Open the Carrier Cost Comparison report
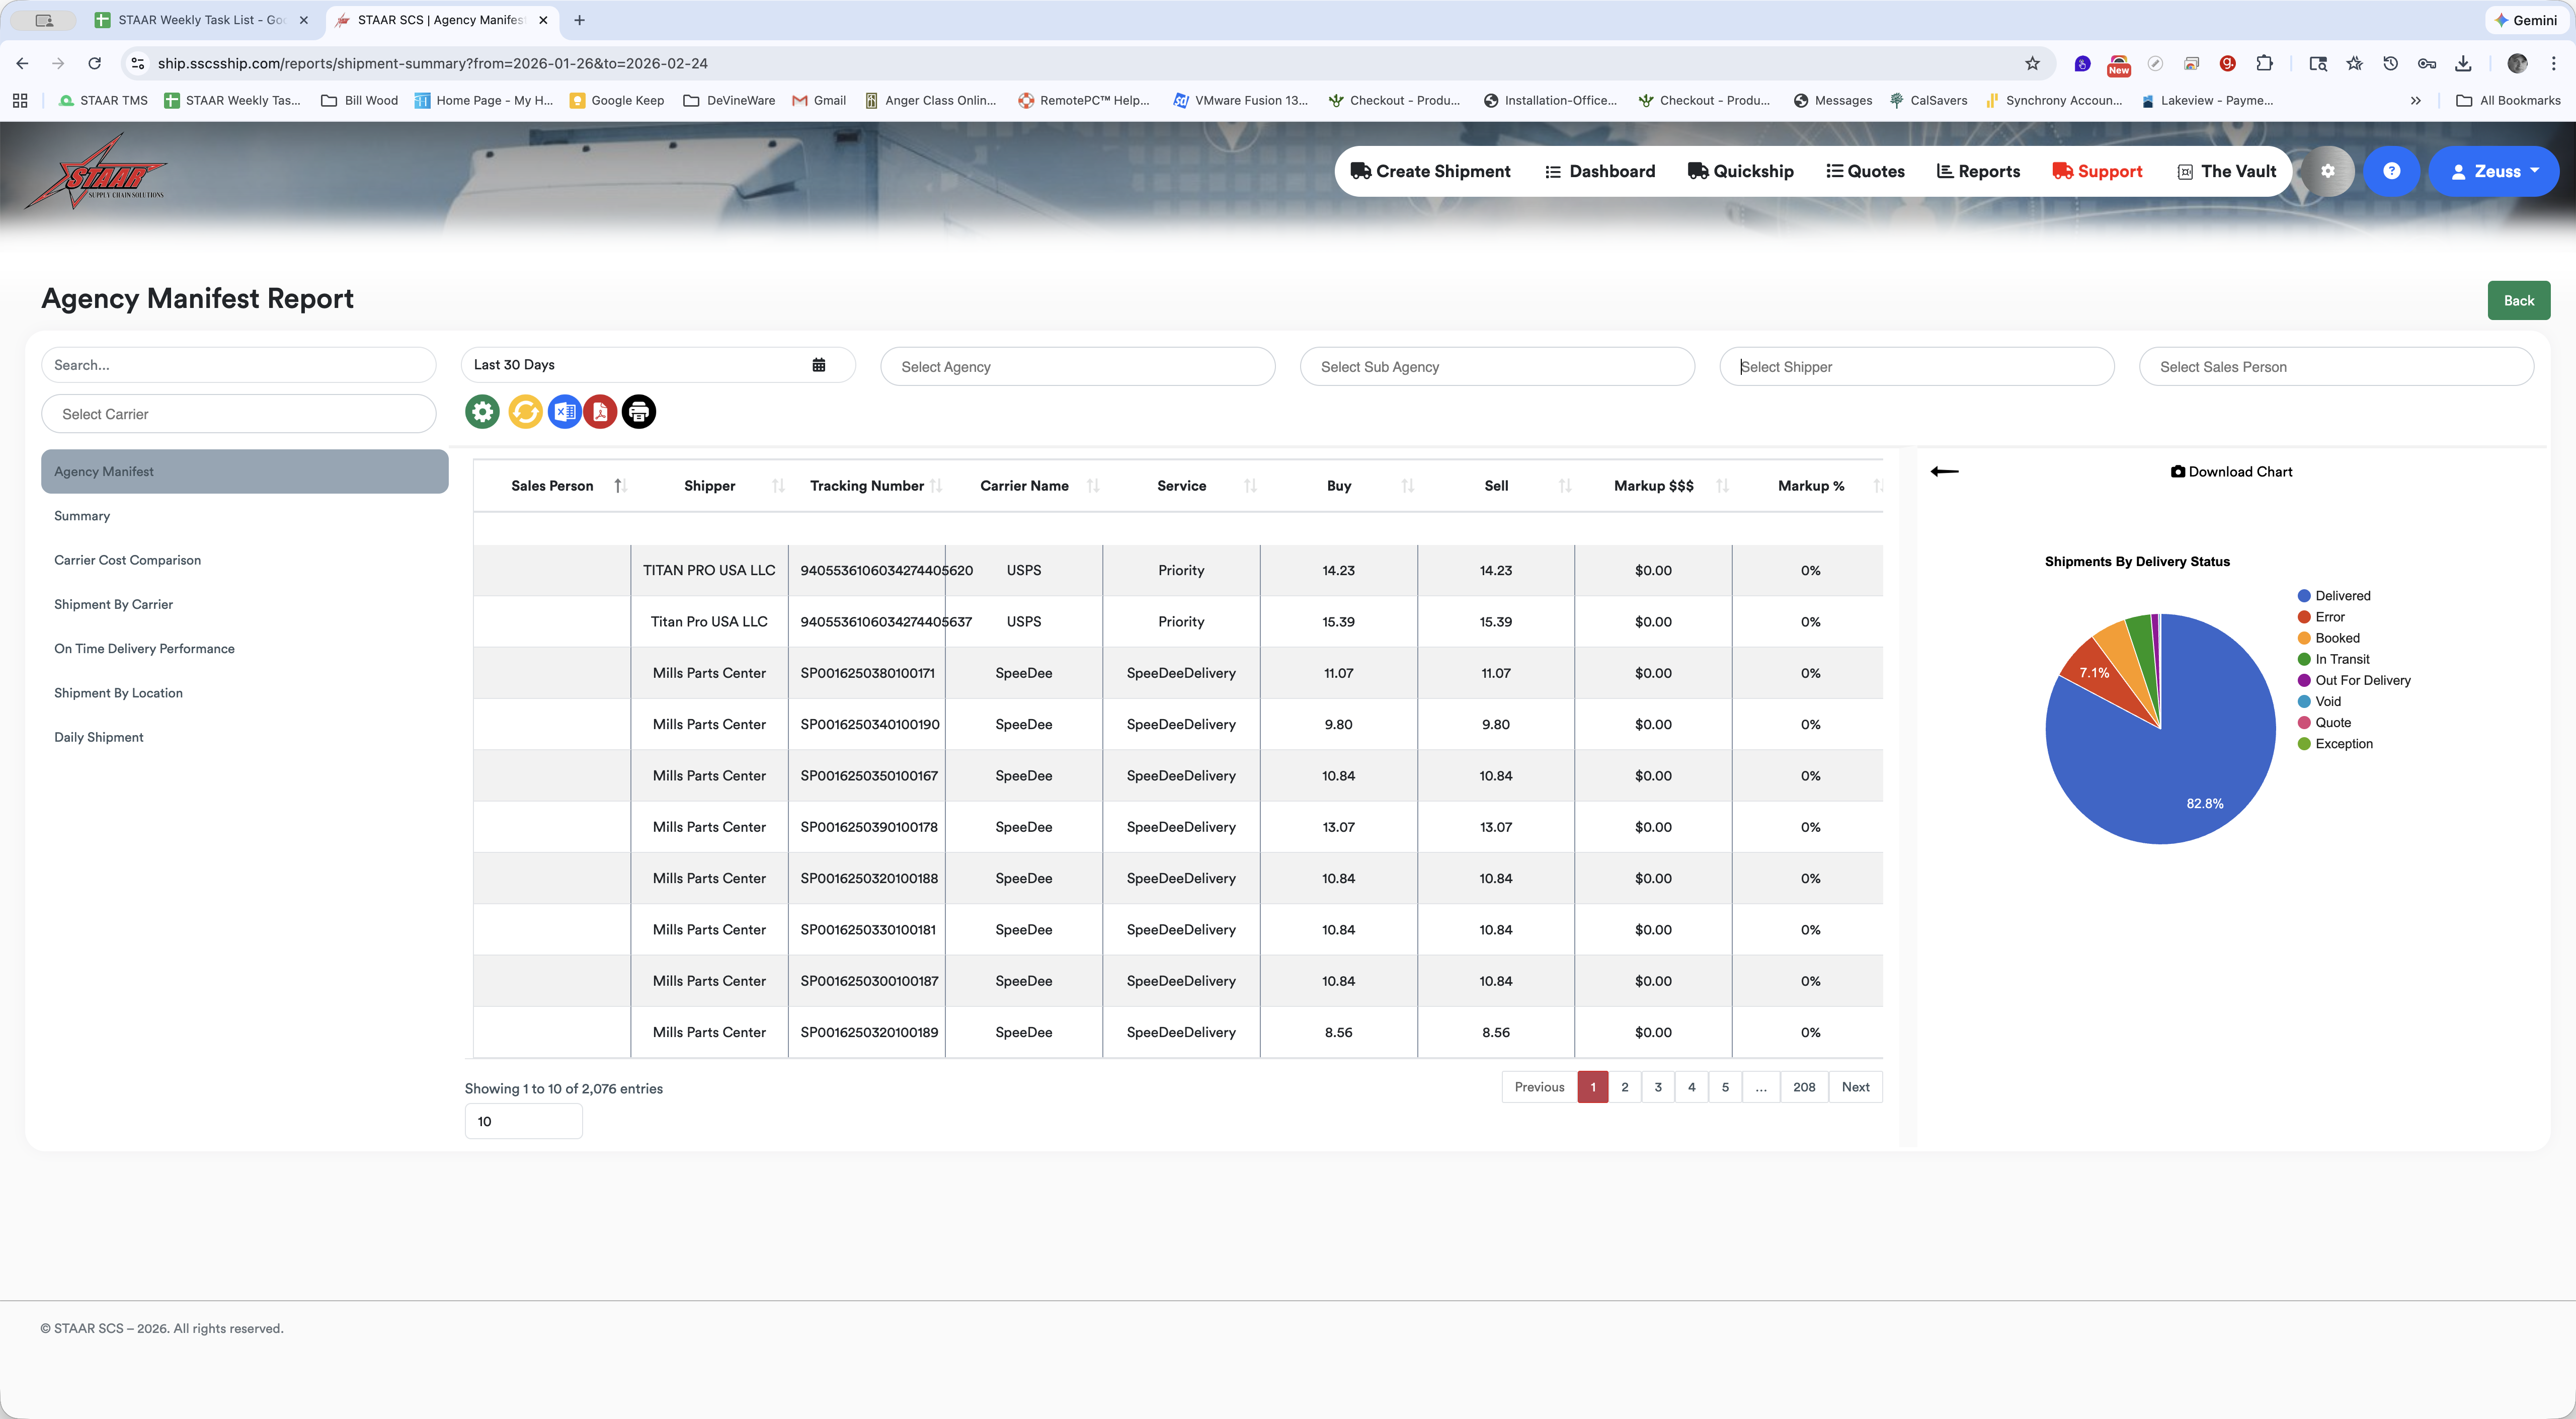Image resolution: width=2576 pixels, height=1419 pixels. (x=127, y=560)
